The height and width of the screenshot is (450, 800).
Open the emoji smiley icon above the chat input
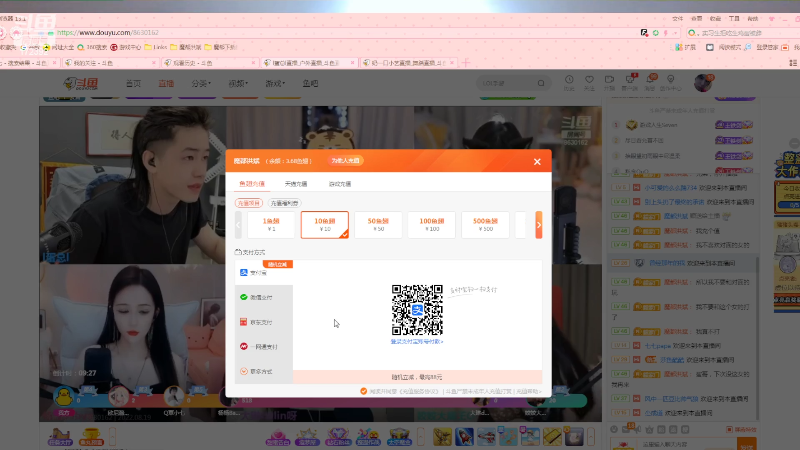click(614, 430)
